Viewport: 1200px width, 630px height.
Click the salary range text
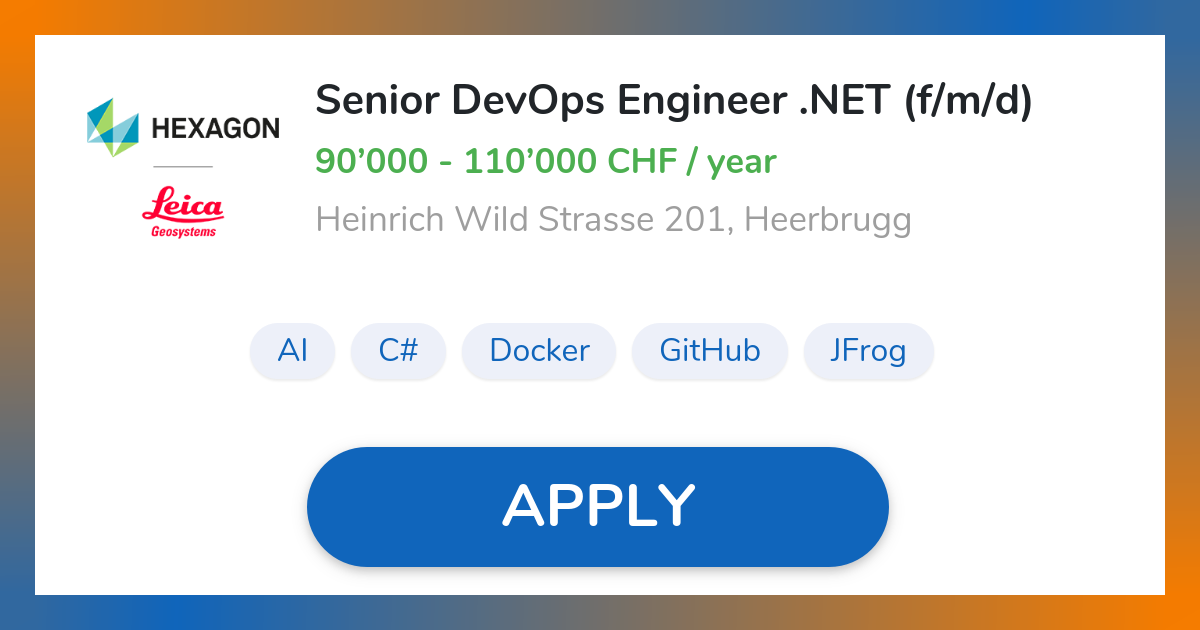[x=546, y=160]
